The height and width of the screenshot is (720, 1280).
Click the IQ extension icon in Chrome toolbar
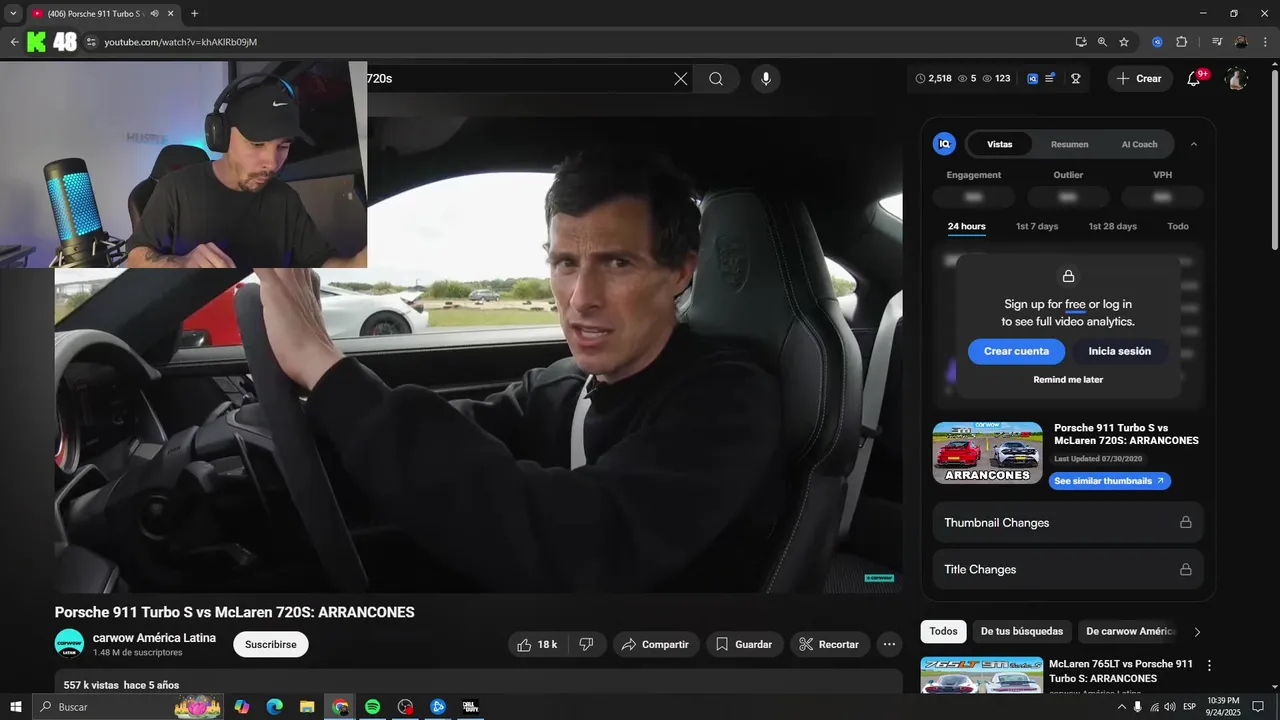(1157, 42)
